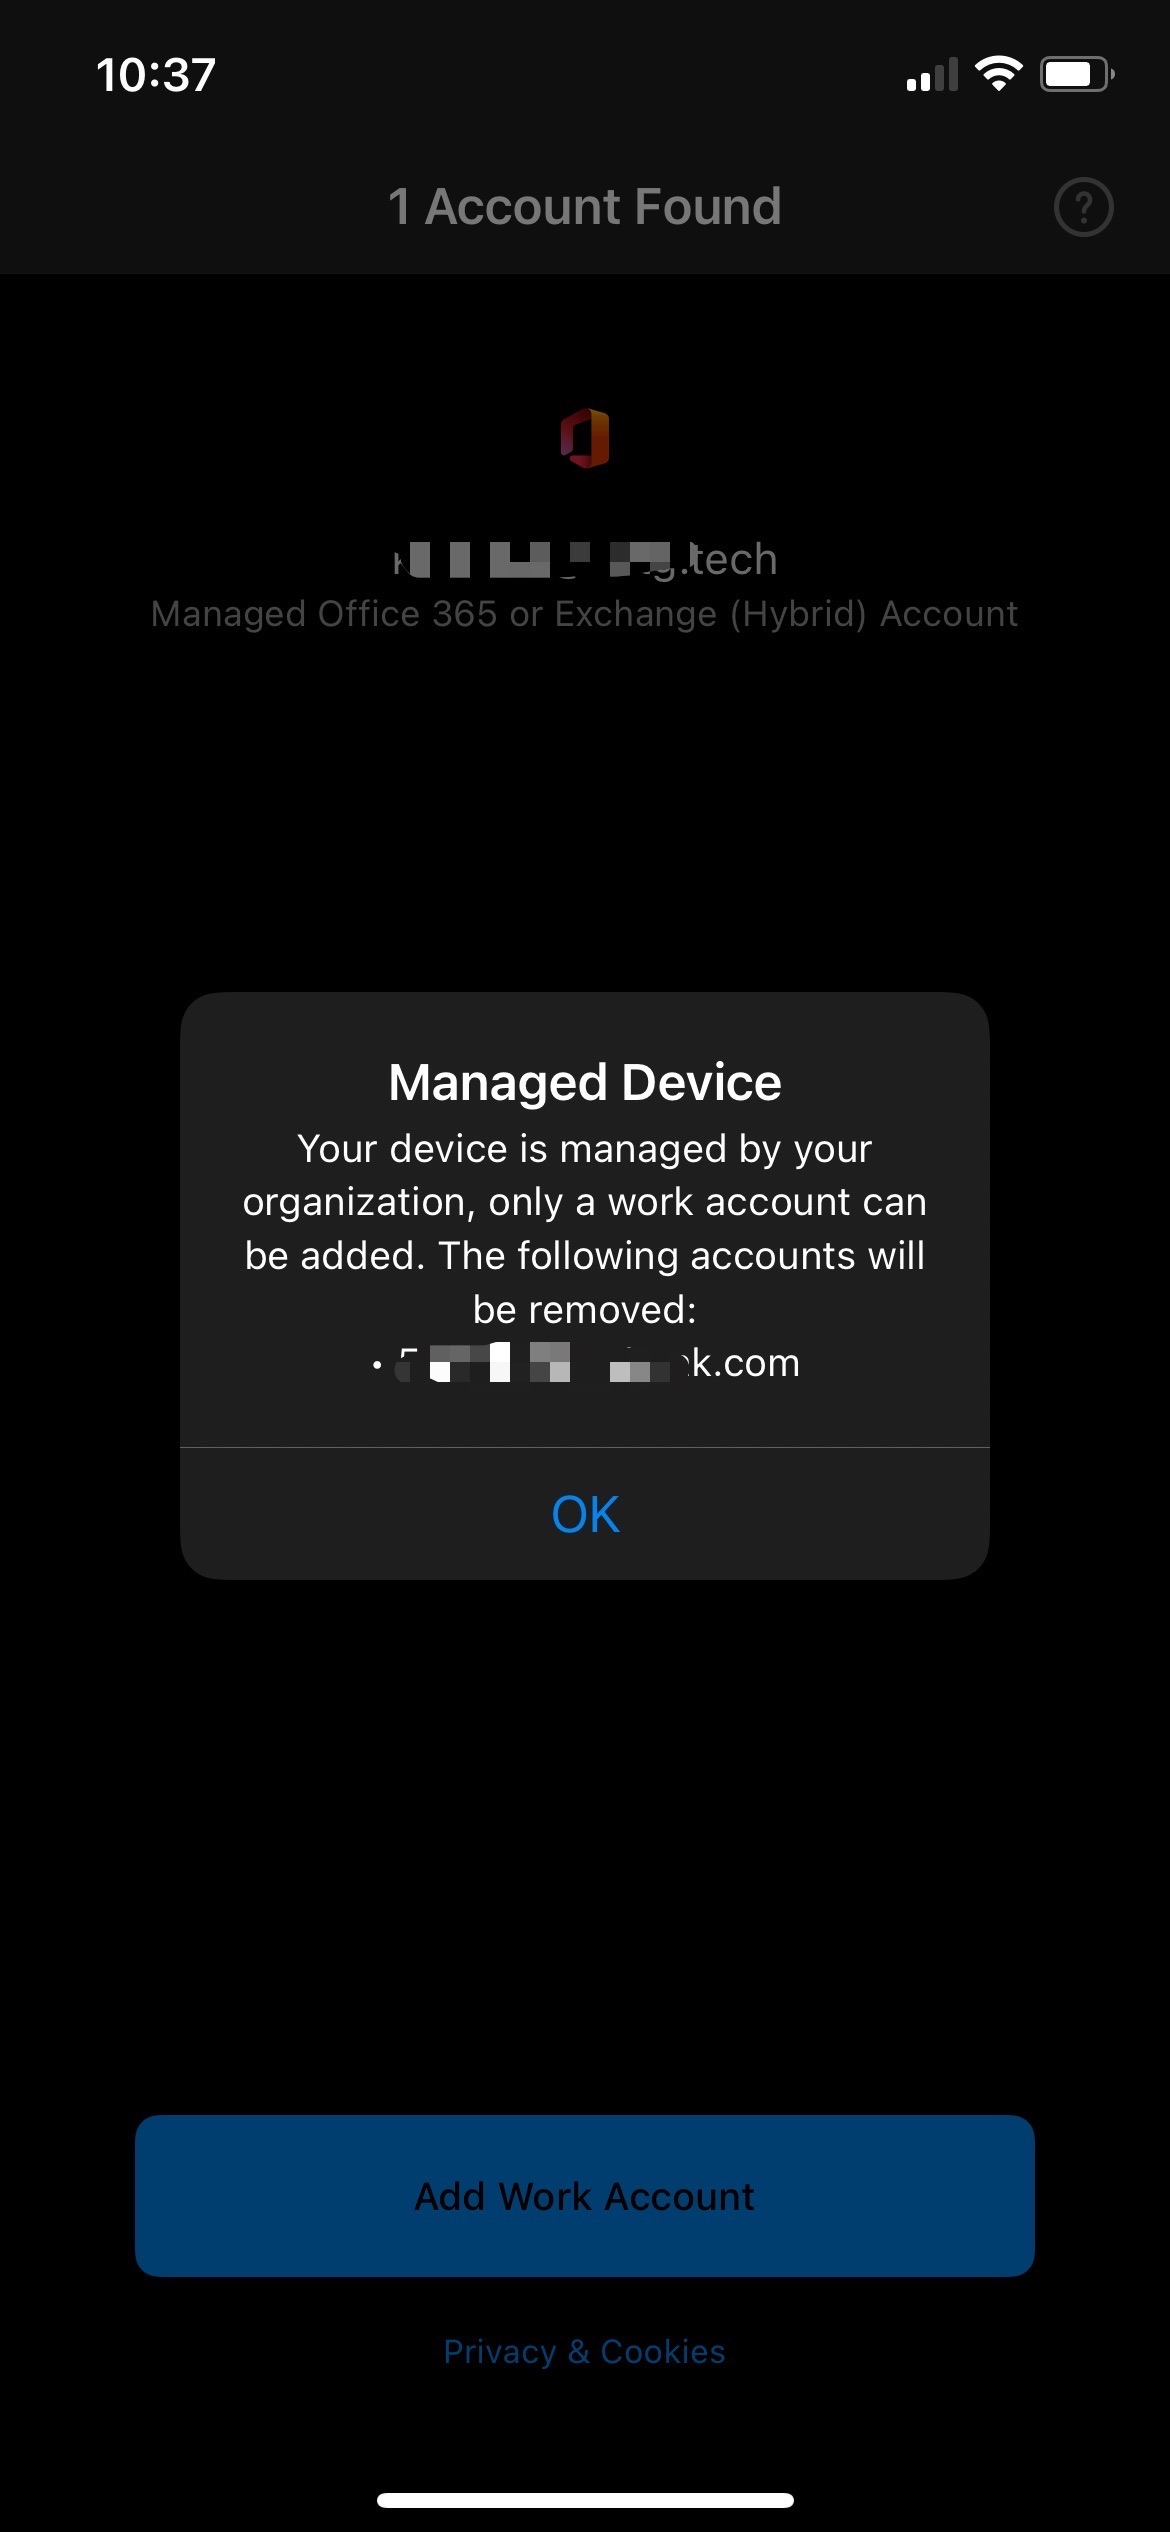Tap the 'be removed:' line in alert
1170x2532 pixels.
click(x=585, y=1309)
